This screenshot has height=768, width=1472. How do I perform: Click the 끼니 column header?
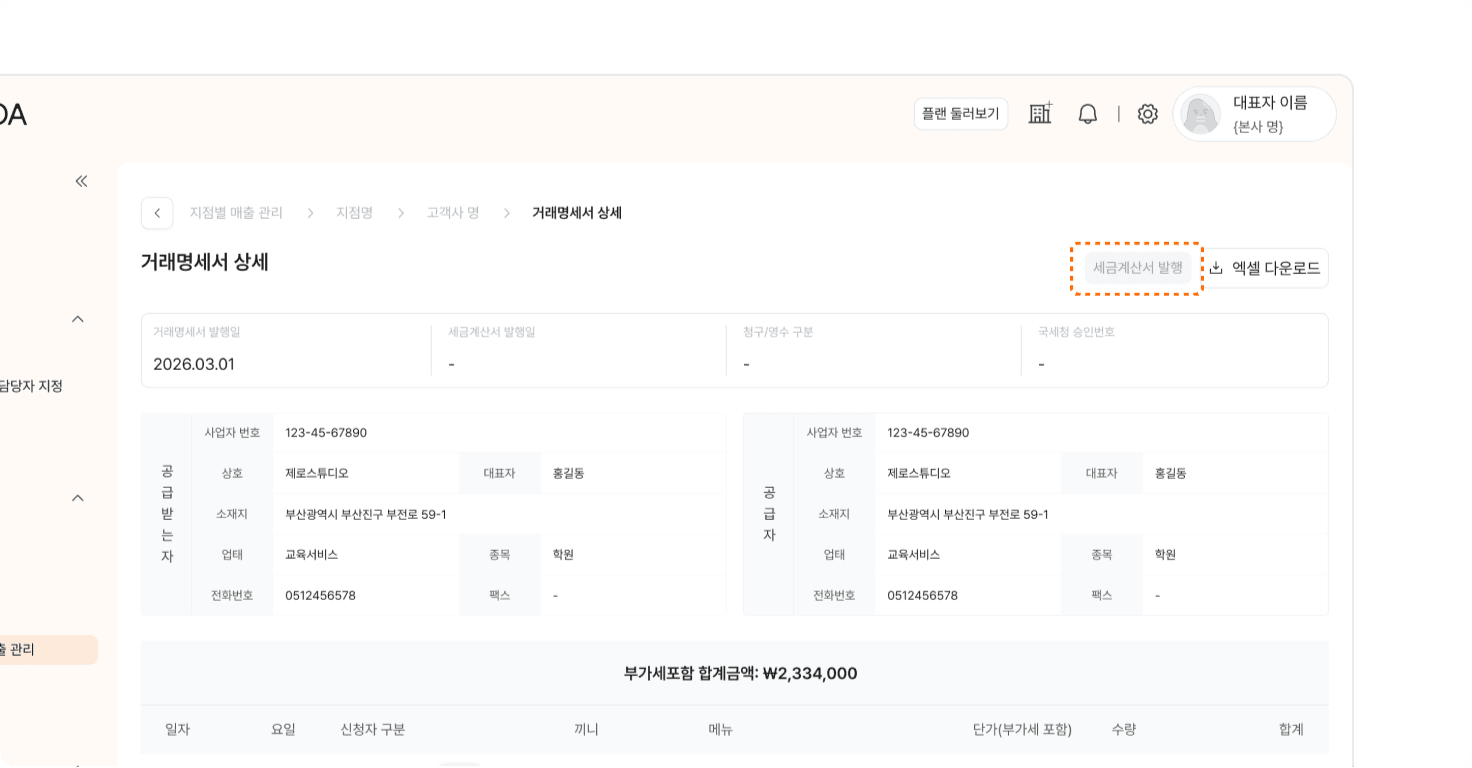click(x=586, y=730)
